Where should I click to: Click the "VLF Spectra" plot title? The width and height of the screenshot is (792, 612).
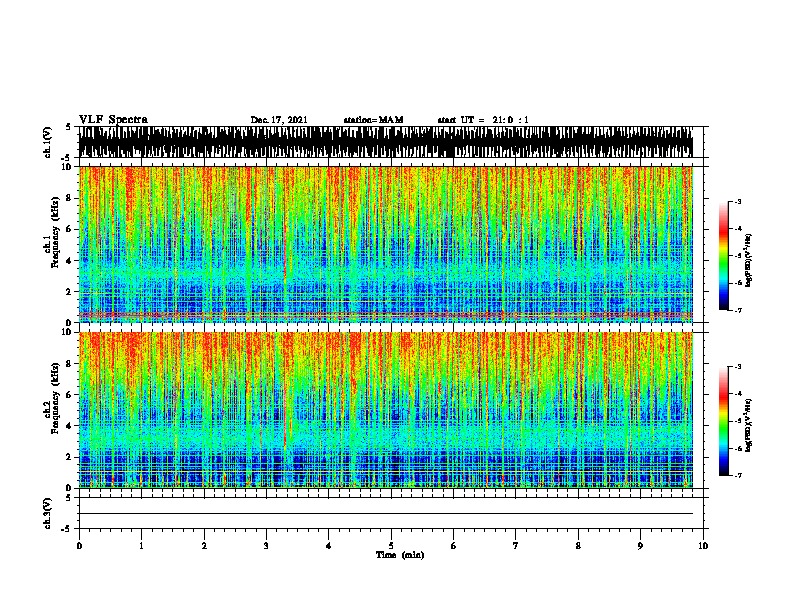tap(113, 120)
